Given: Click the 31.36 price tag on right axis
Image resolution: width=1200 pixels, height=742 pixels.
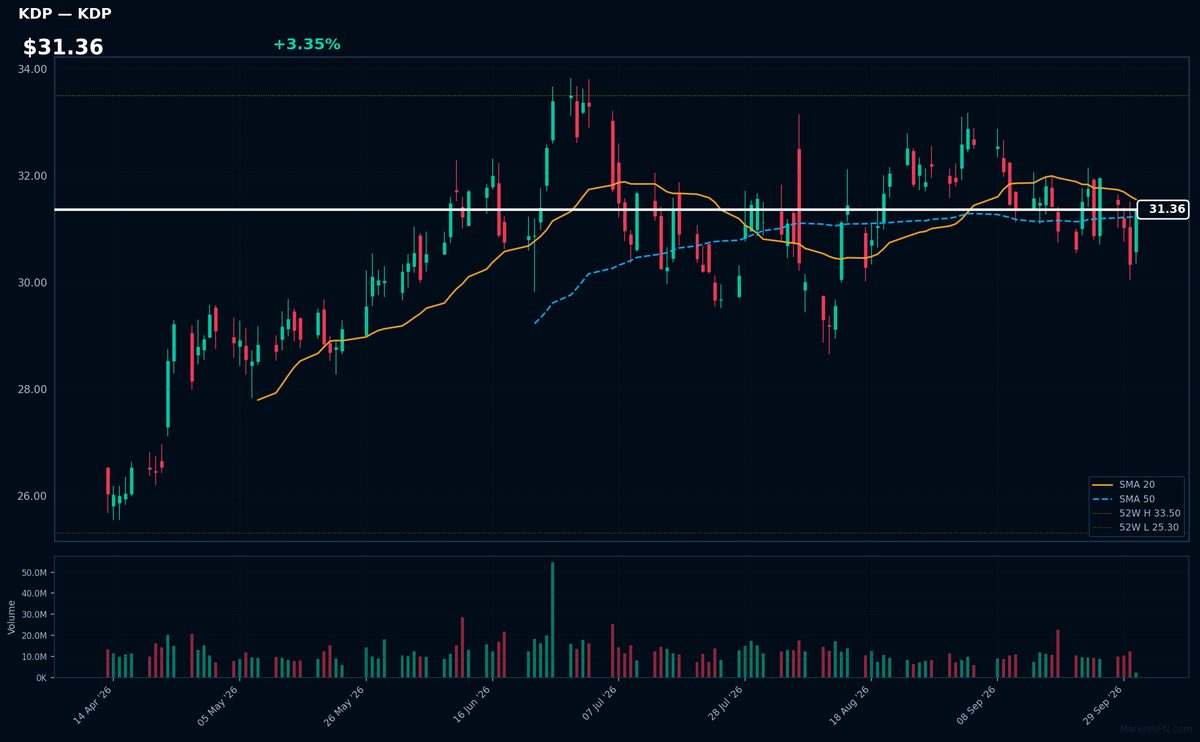Looking at the screenshot, I should click(x=1163, y=209).
